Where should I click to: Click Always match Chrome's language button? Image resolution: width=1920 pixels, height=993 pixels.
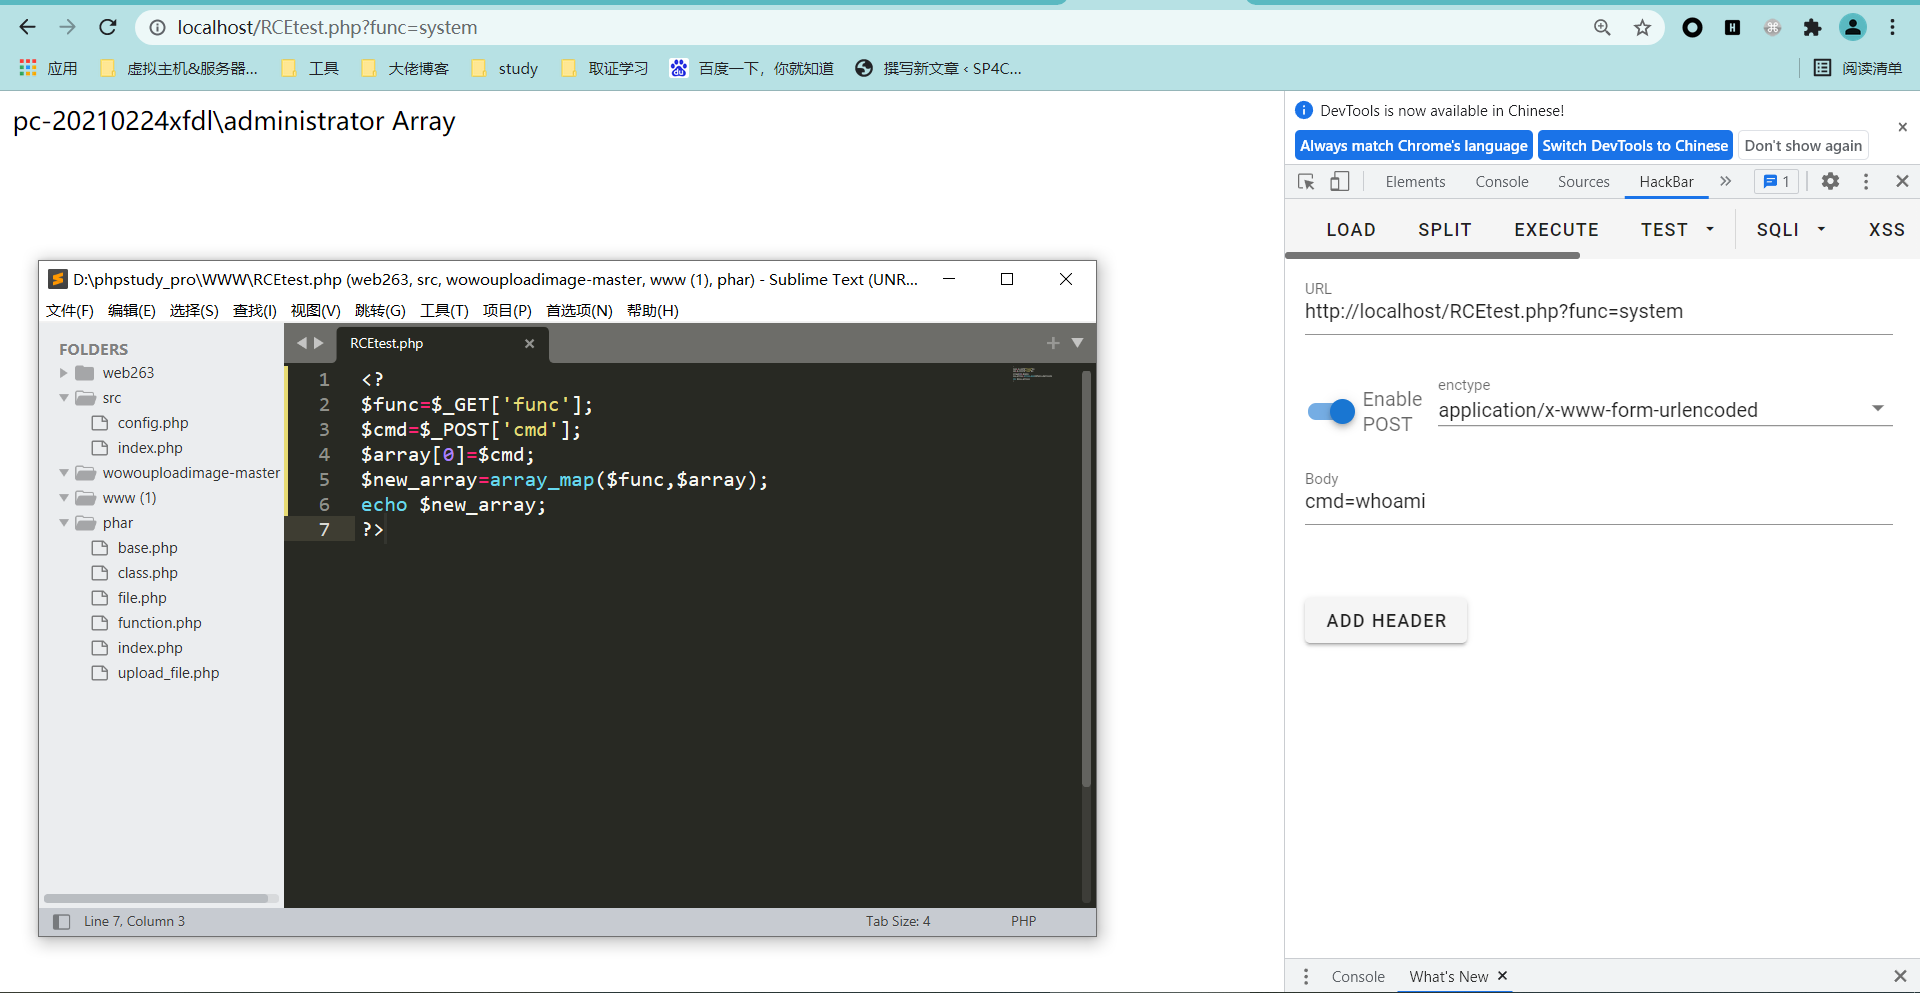click(x=1414, y=145)
